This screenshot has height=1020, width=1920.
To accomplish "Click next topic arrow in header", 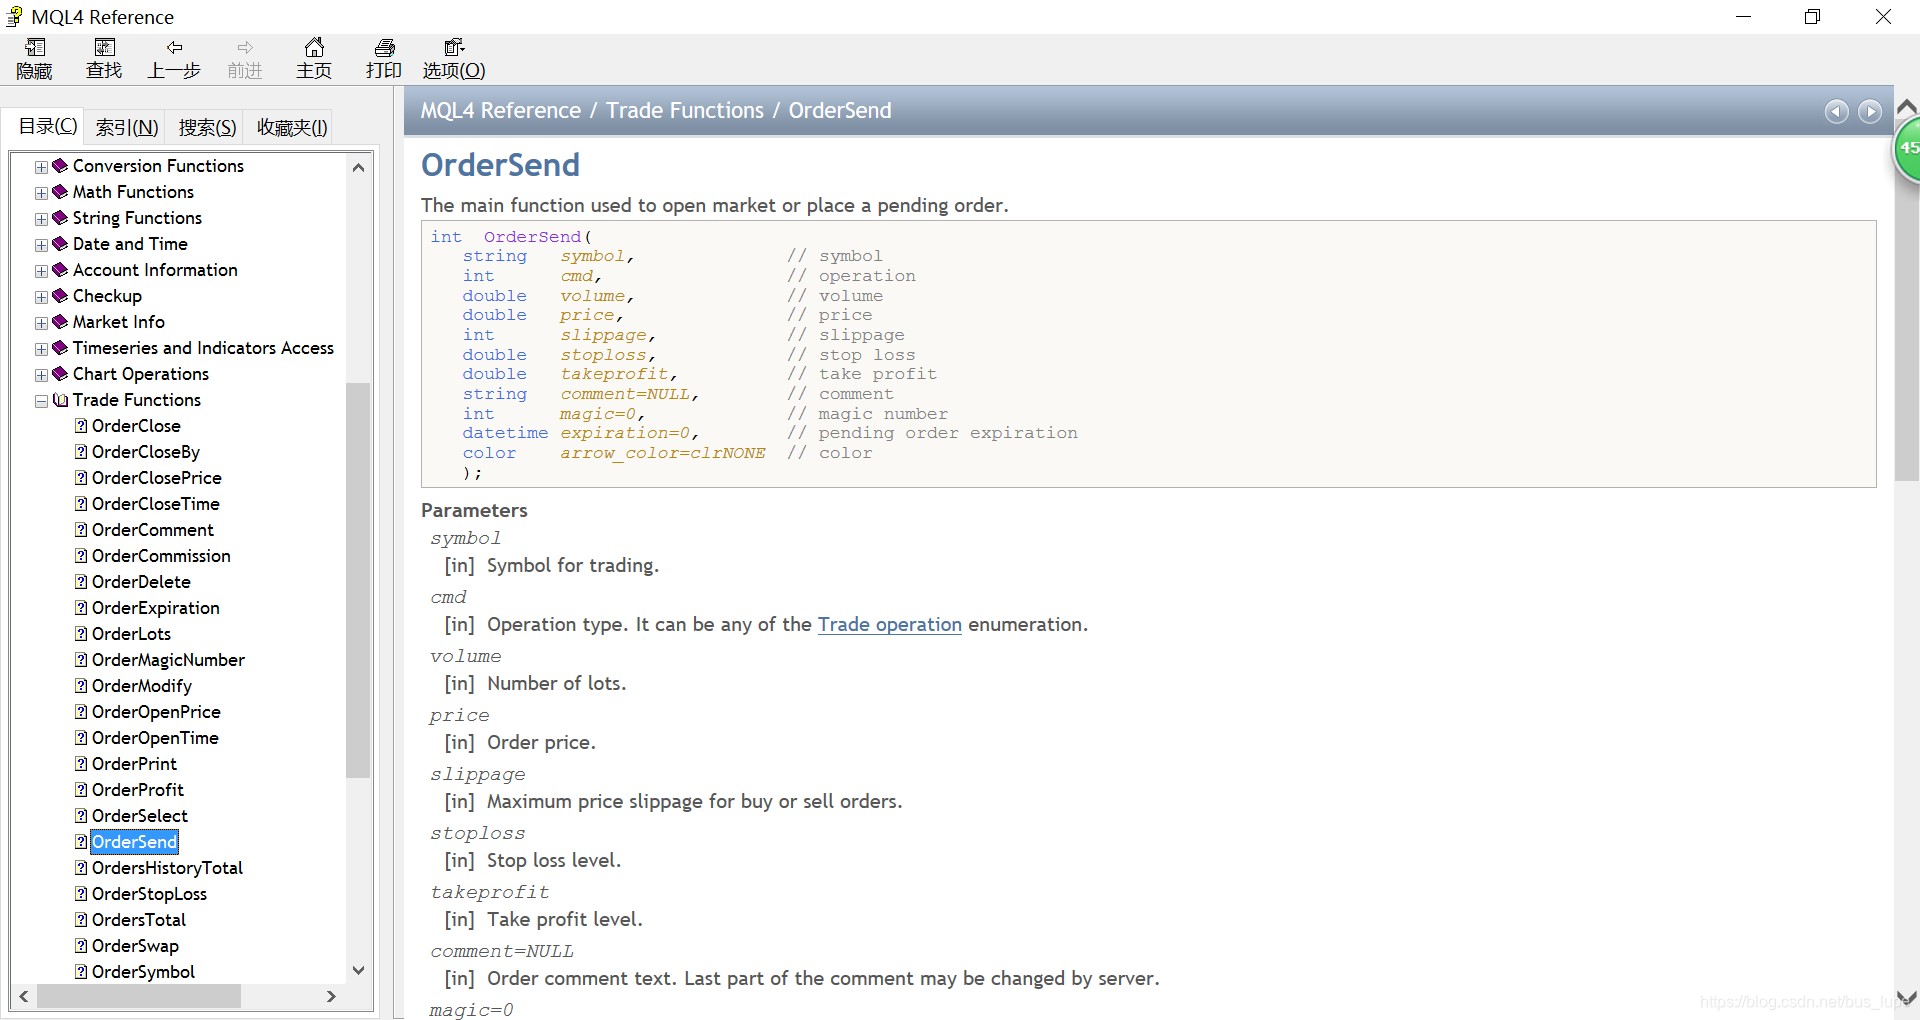I will pyautogui.click(x=1870, y=112).
